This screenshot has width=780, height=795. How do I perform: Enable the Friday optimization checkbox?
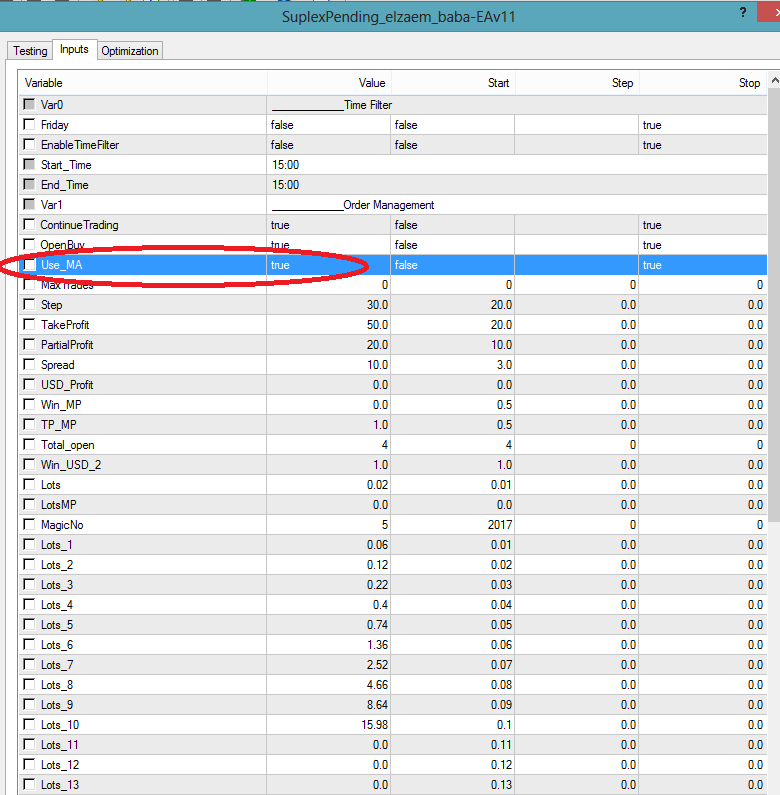coord(29,125)
